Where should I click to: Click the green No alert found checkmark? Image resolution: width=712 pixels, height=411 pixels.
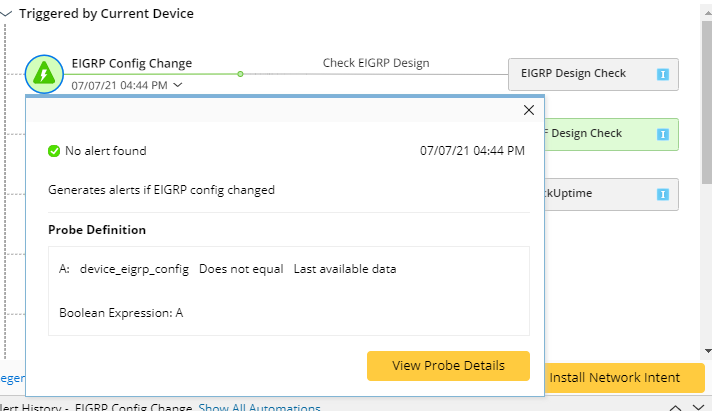(x=54, y=151)
